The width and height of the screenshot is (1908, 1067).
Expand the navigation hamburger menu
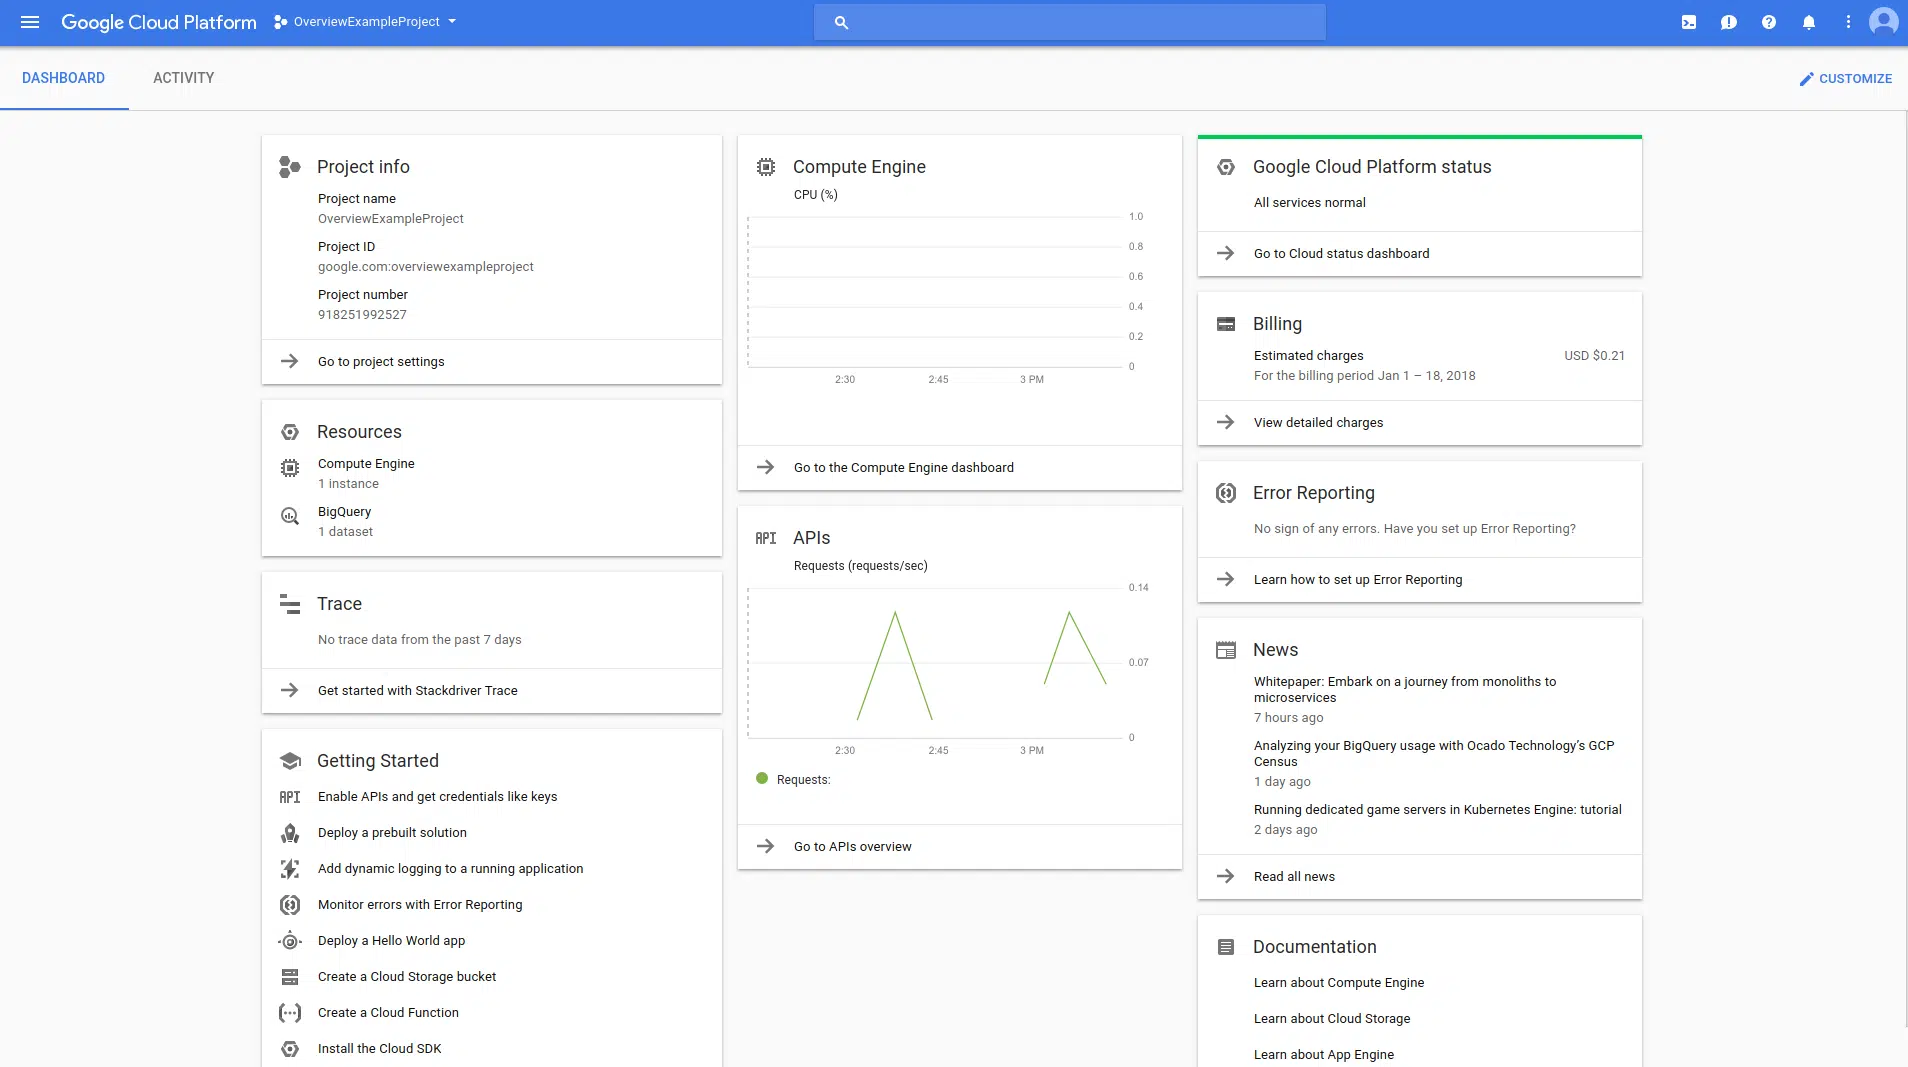pos(29,21)
